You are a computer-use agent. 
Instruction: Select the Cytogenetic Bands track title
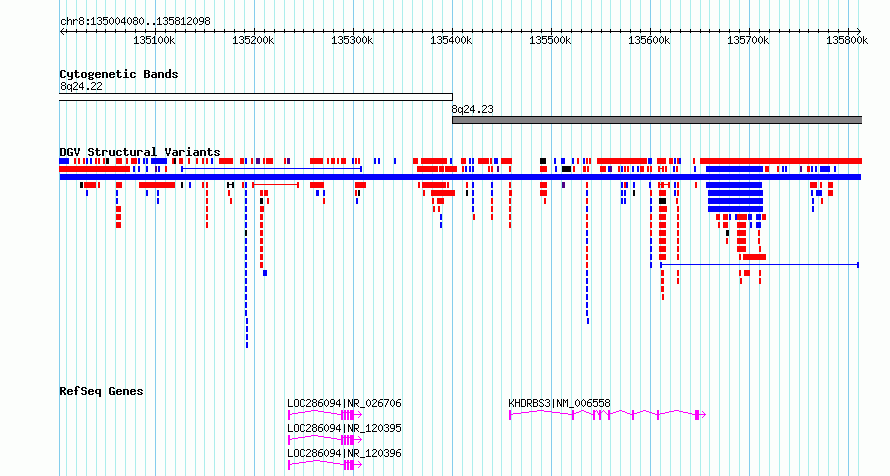click(119, 74)
